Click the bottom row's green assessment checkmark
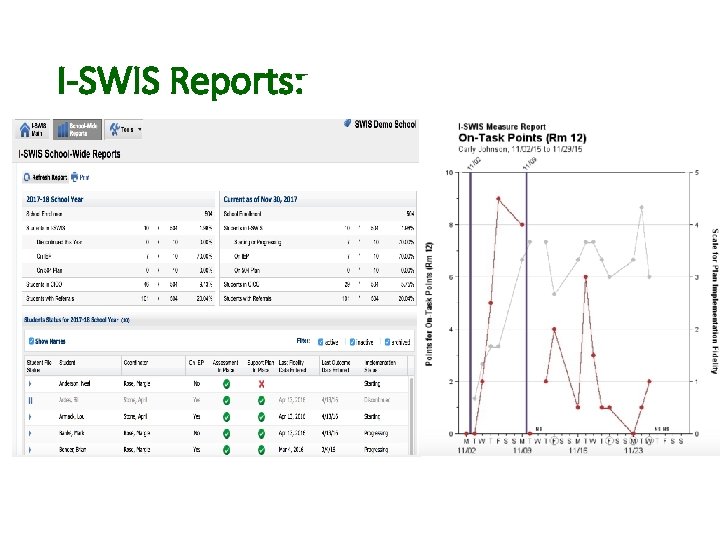720x540 pixels. tap(226, 450)
